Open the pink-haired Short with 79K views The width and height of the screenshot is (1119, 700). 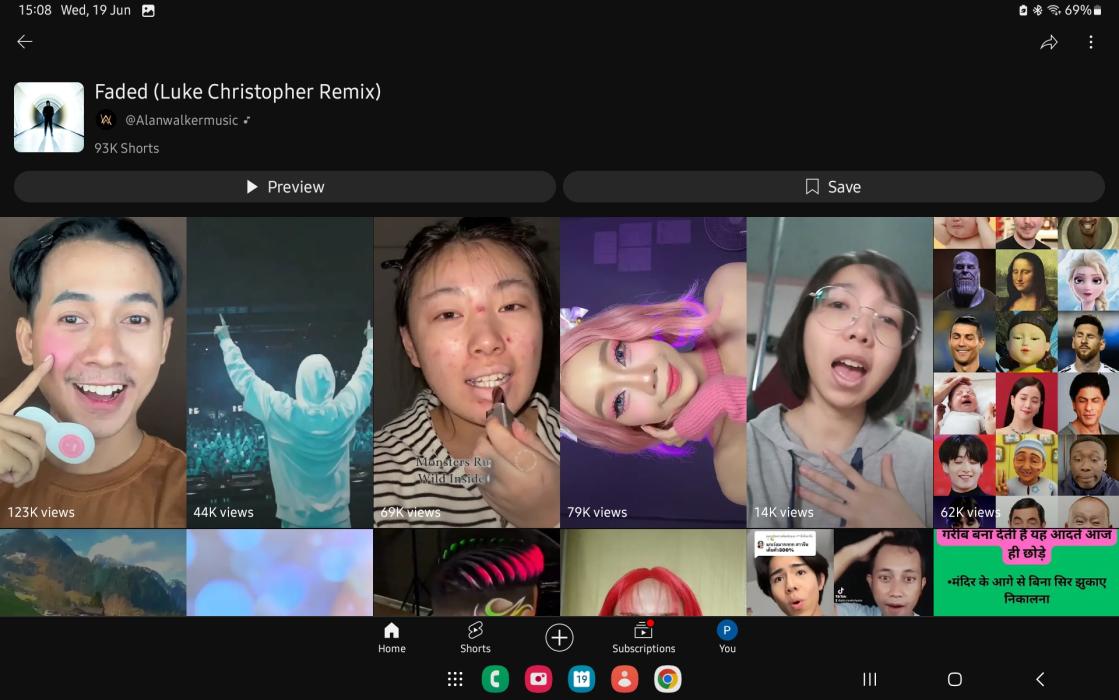[x=653, y=372]
